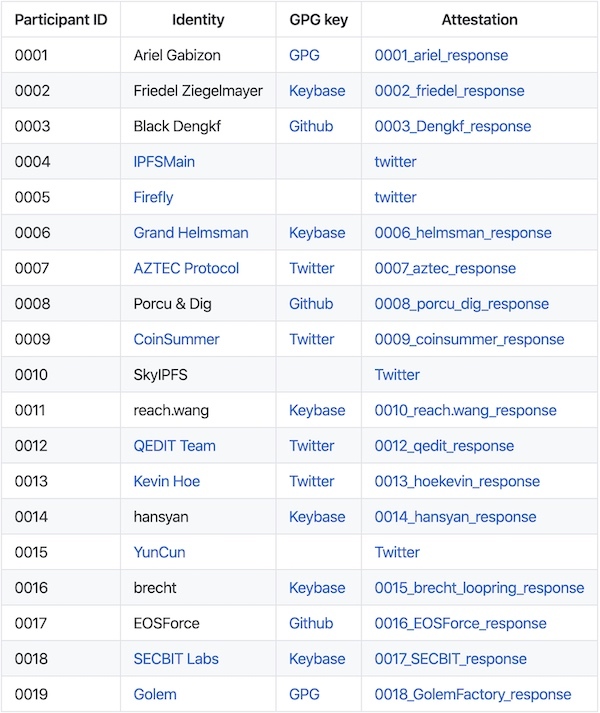Open the GPG key link for Ariel Gabizon
The height and width of the screenshot is (713, 600).
pyautogui.click(x=304, y=55)
